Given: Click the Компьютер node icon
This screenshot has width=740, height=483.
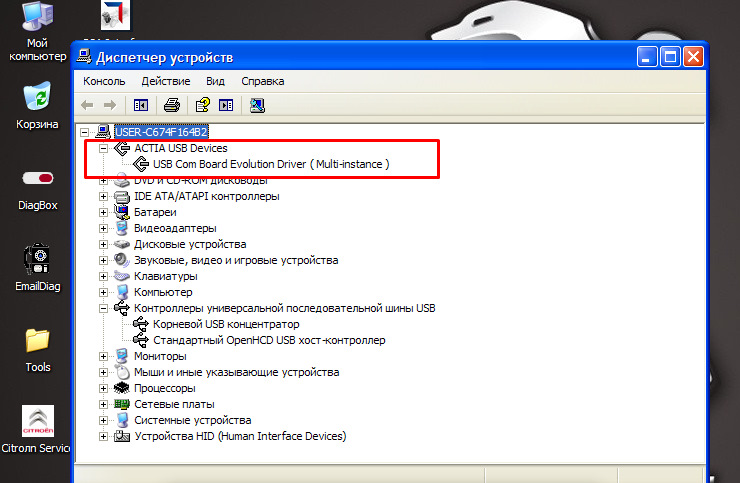Looking at the screenshot, I should (122, 292).
